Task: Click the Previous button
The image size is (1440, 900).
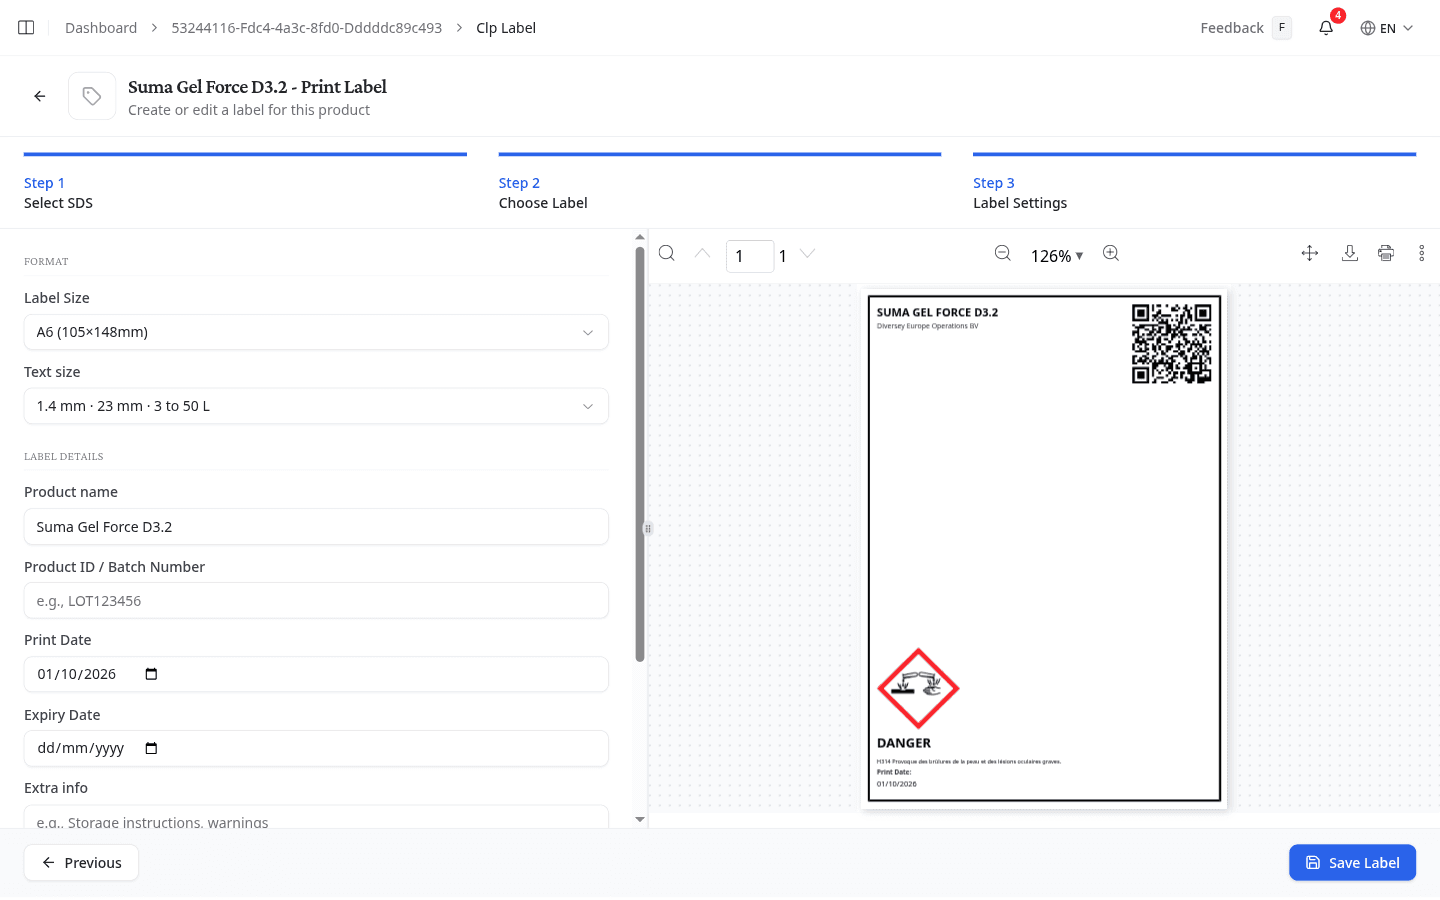Action: tap(81, 863)
